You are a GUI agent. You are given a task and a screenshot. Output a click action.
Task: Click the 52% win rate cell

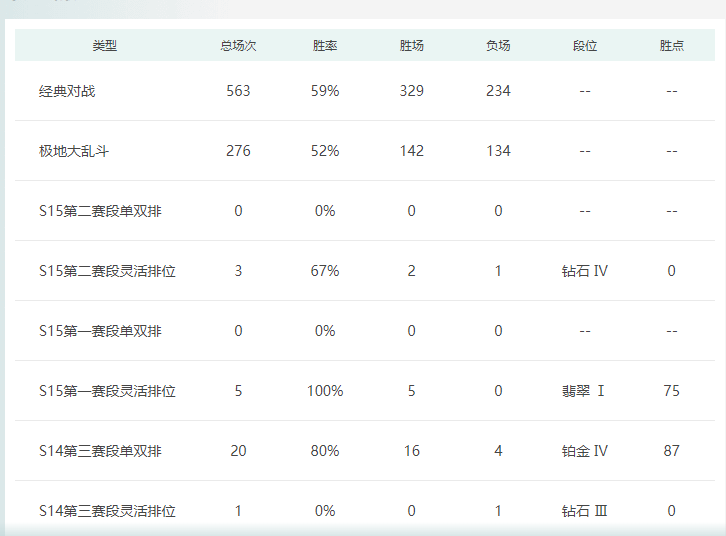(325, 151)
